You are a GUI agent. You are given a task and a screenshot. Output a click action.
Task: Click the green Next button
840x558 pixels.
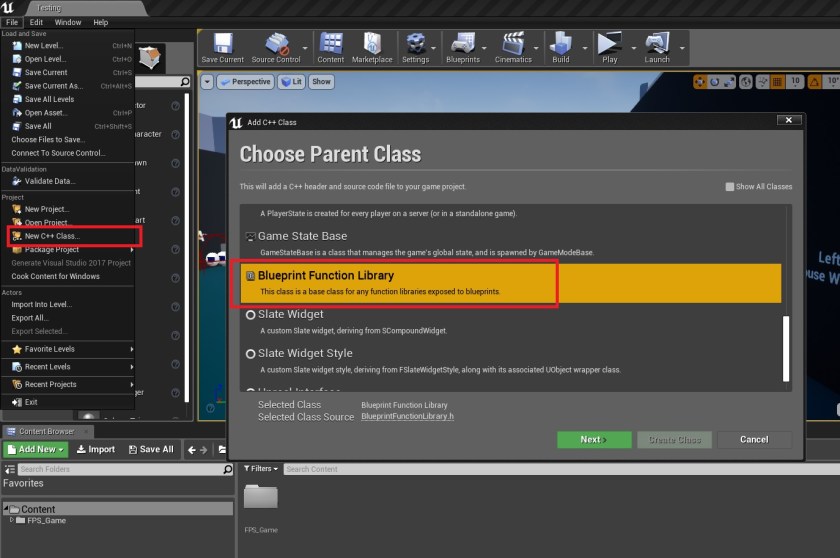point(594,439)
